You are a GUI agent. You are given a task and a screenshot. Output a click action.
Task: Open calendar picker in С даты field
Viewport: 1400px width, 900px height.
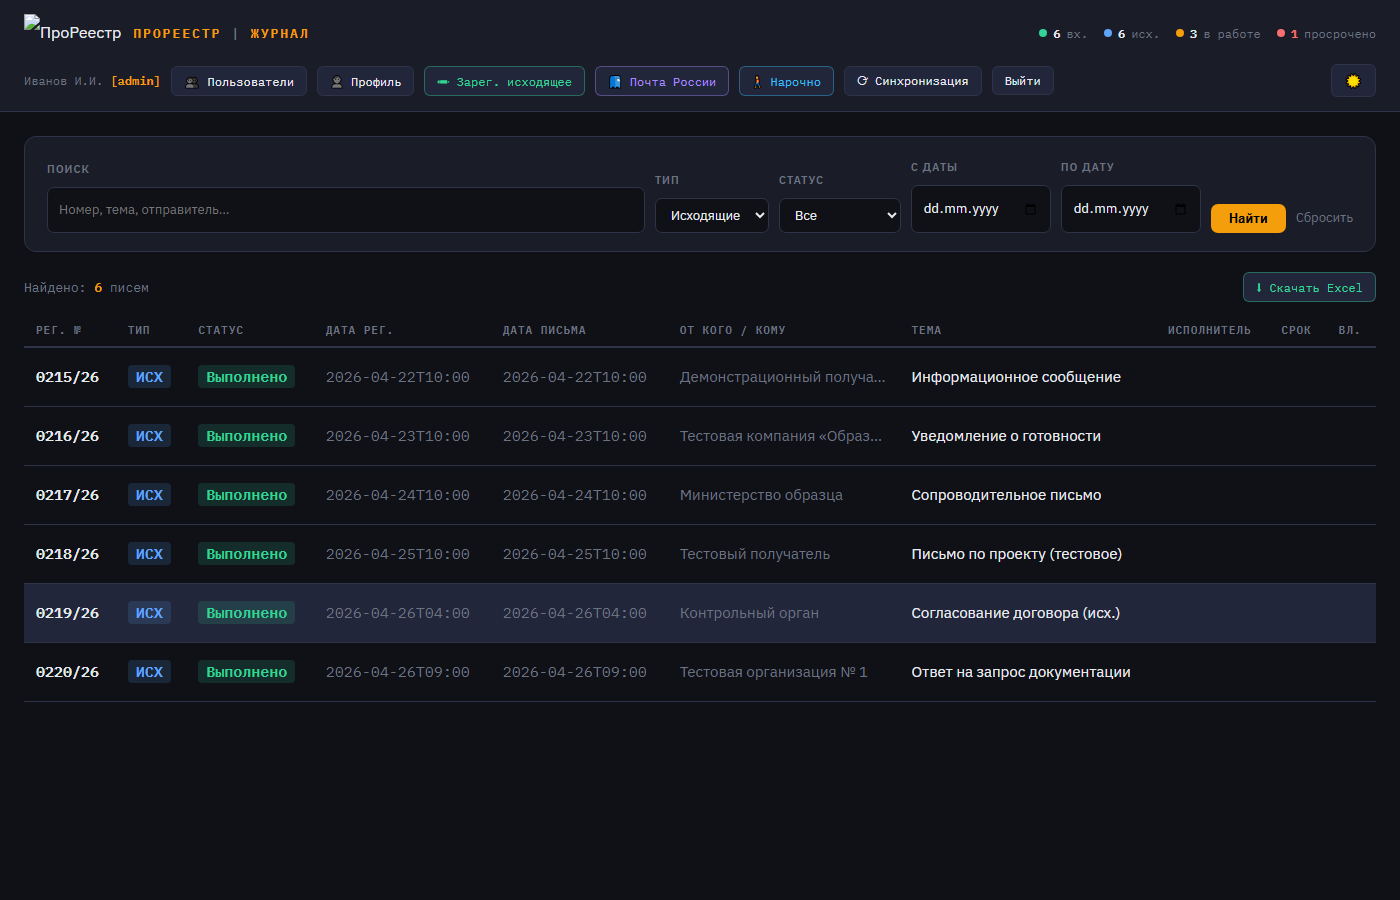(x=1031, y=209)
